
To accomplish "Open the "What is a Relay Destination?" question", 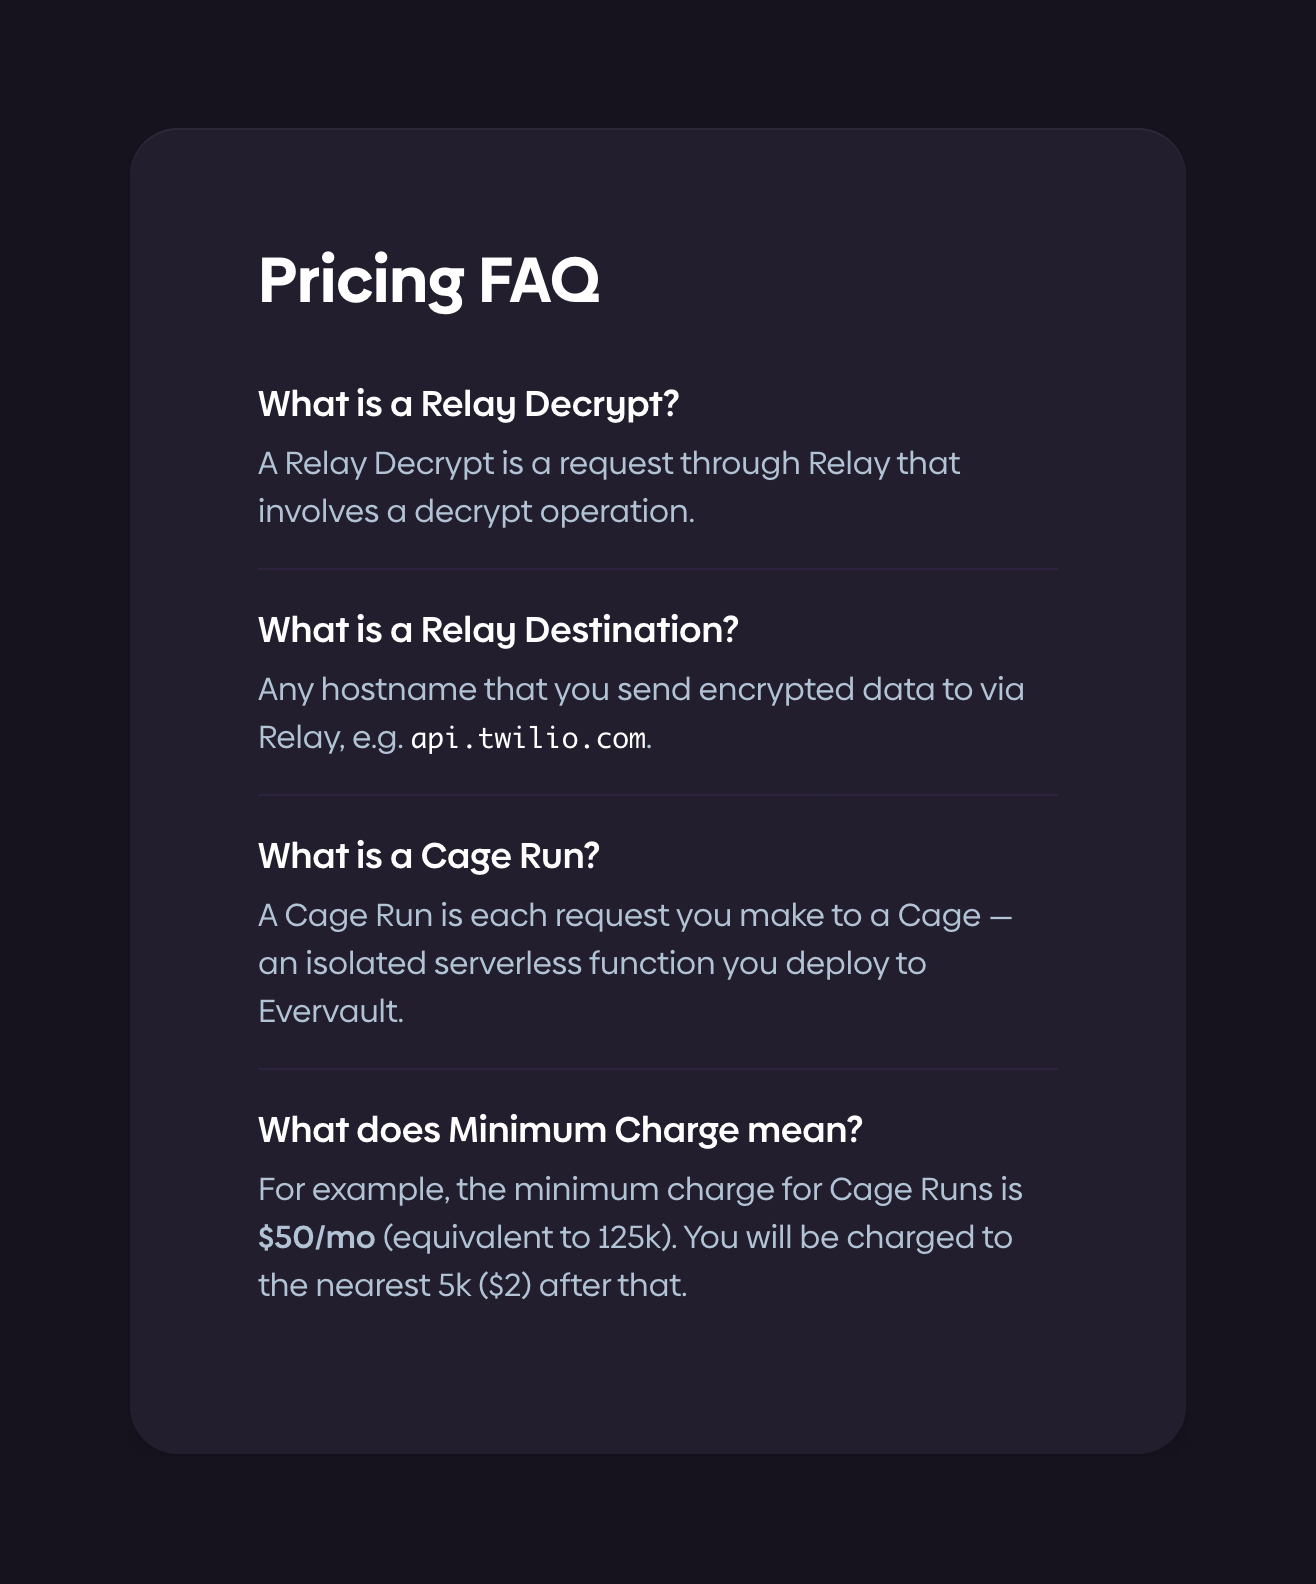I will pyautogui.click(x=498, y=630).
